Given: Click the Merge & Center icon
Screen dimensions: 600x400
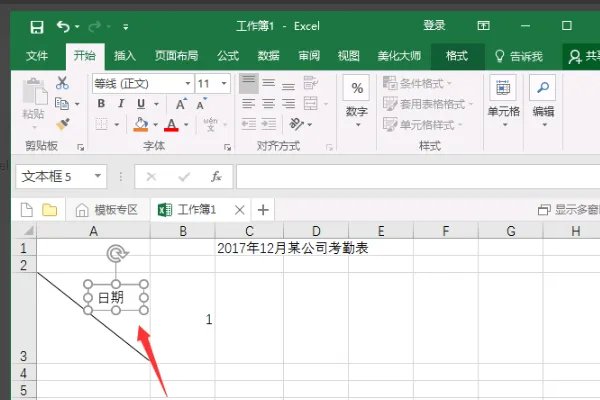Looking at the screenshot, I should pos(310,104).
